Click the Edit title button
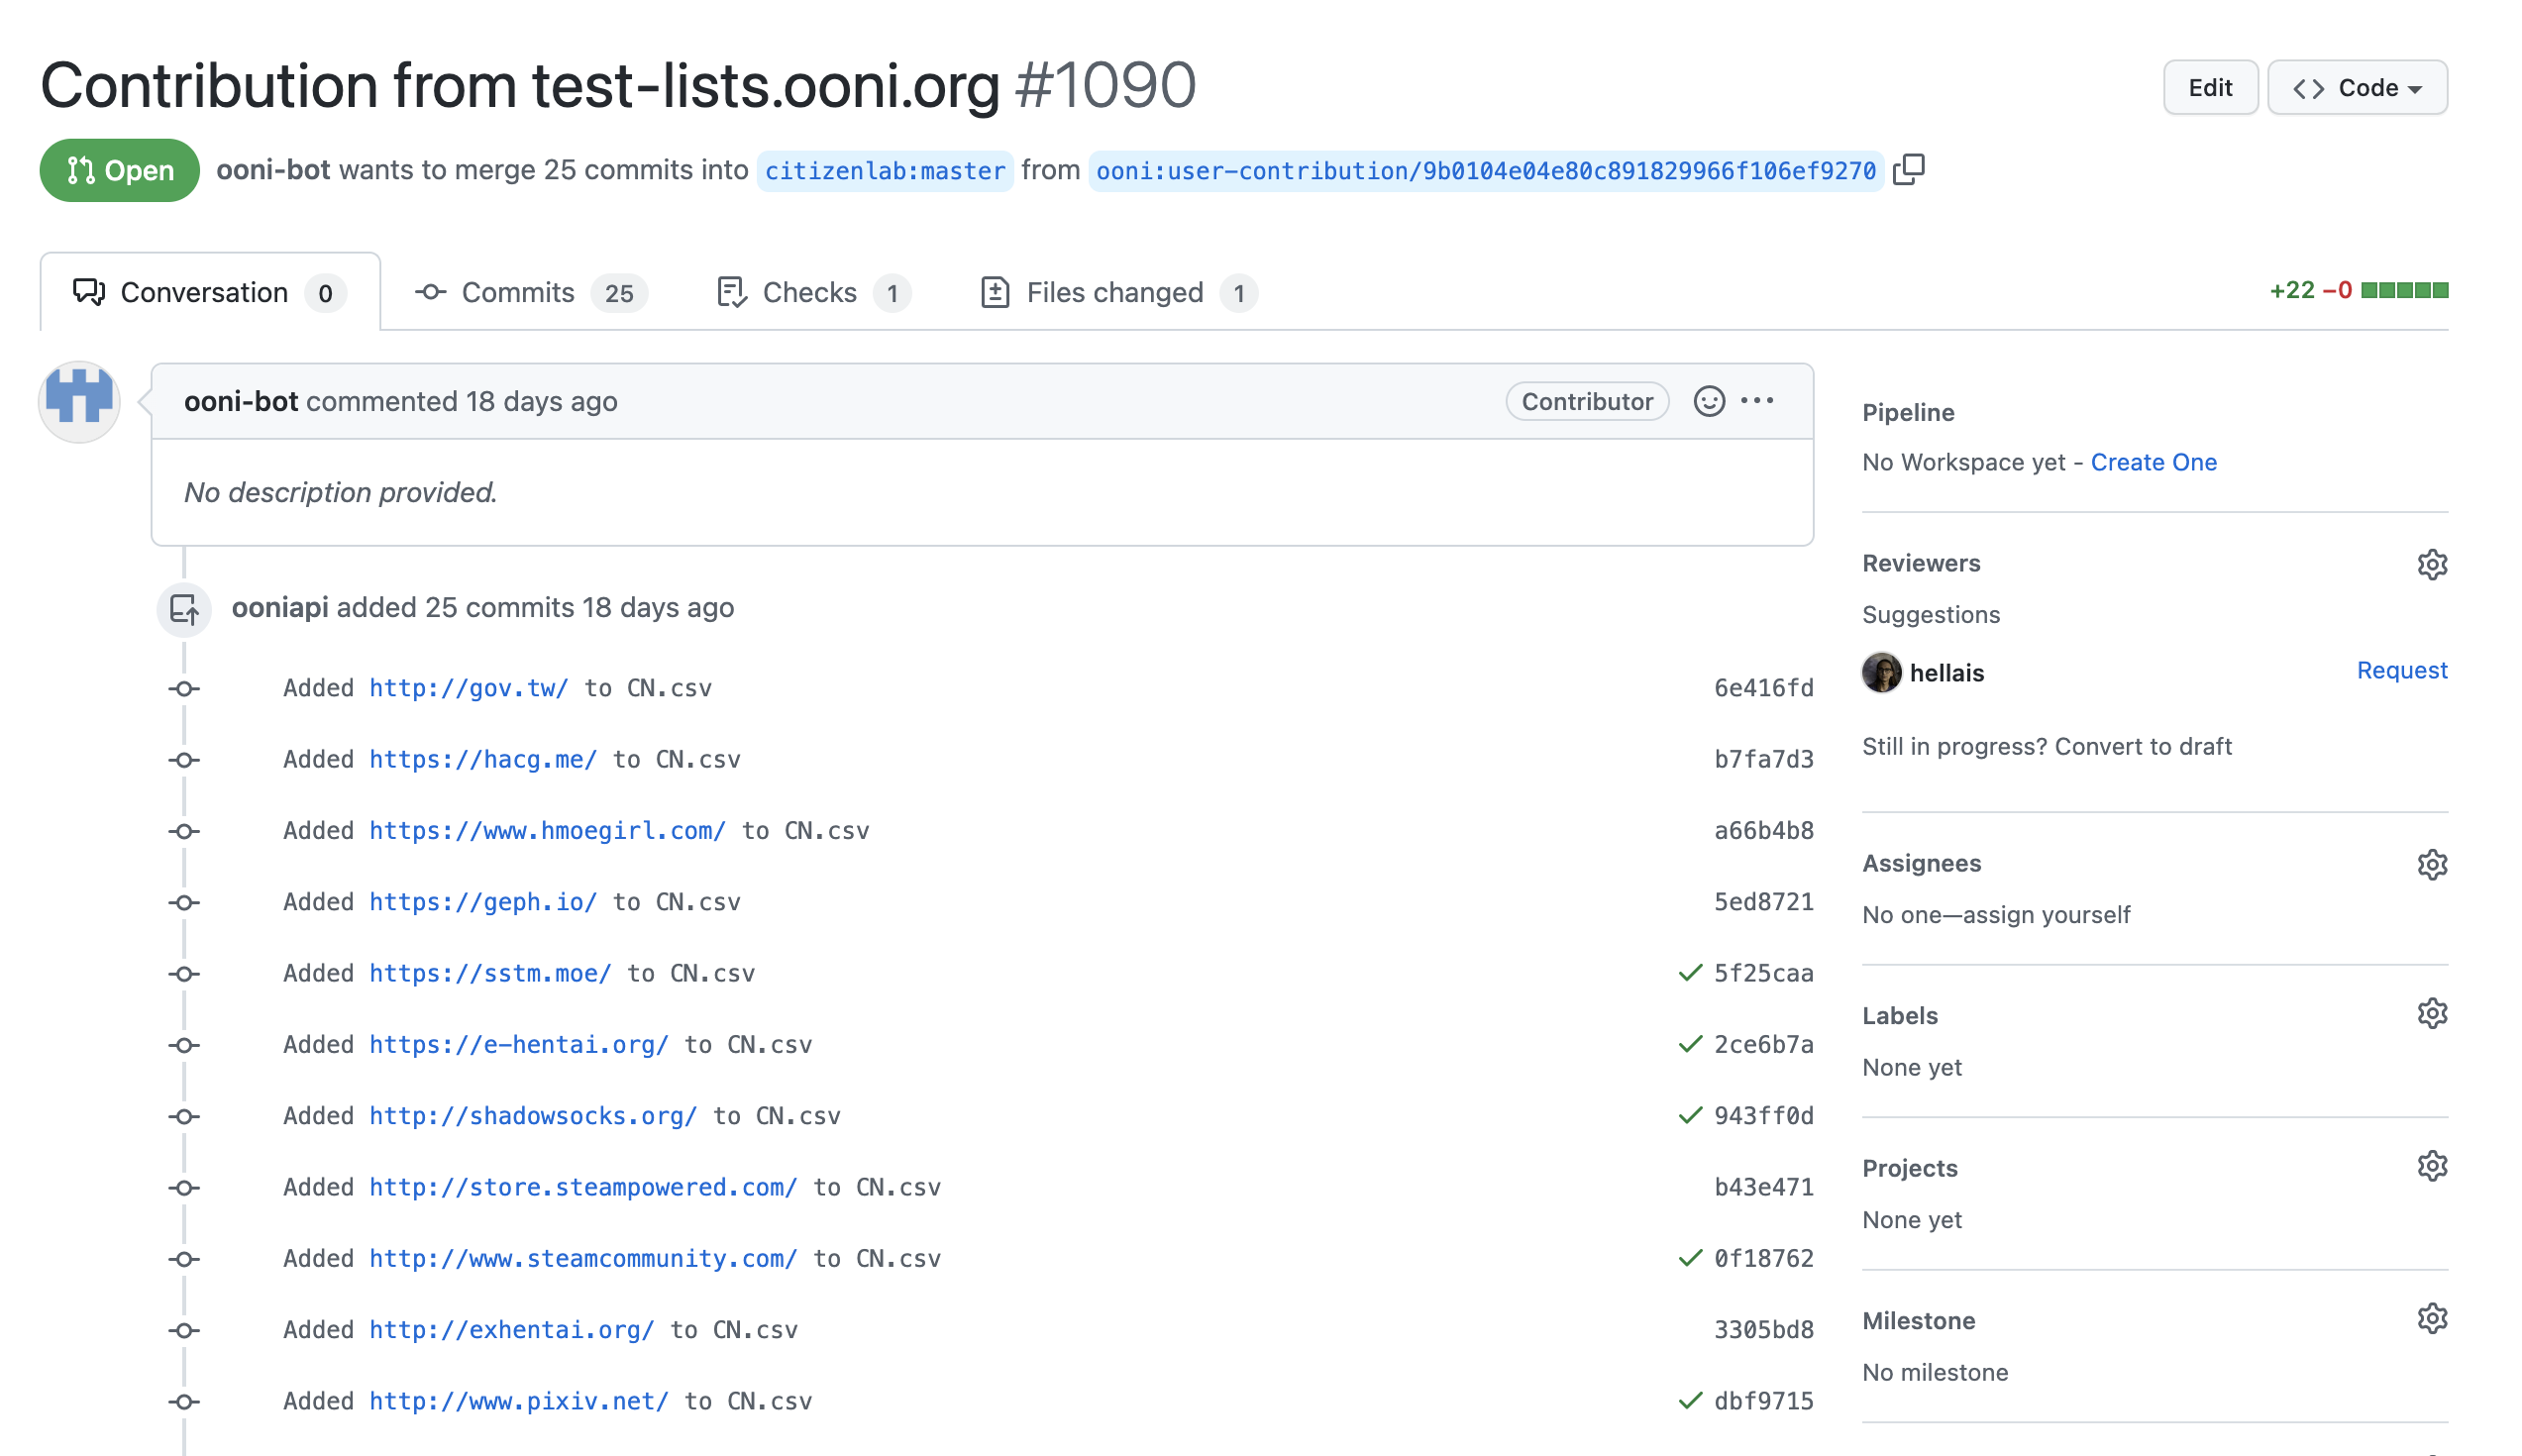The image size is (2522, 1456). (2210, 88)
